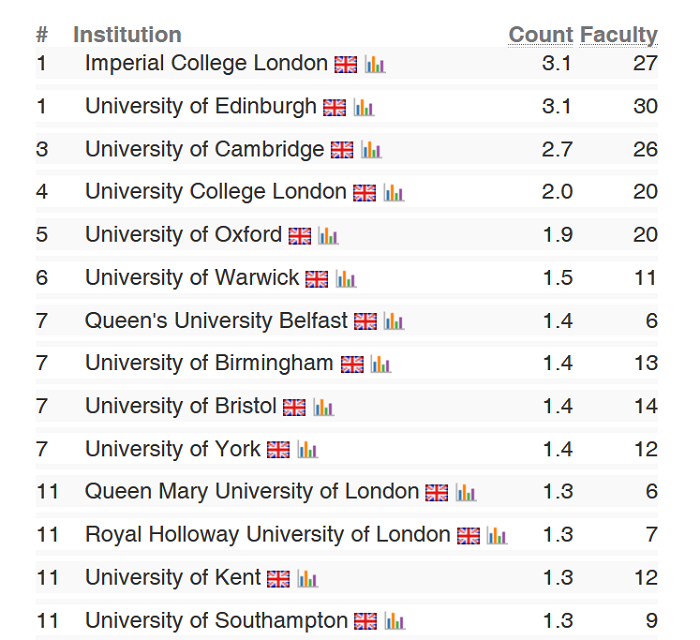Click University of Cambridge's chart icon
Image resolution: width=700 pixels, height=640 pixels.
coord(371,150)
